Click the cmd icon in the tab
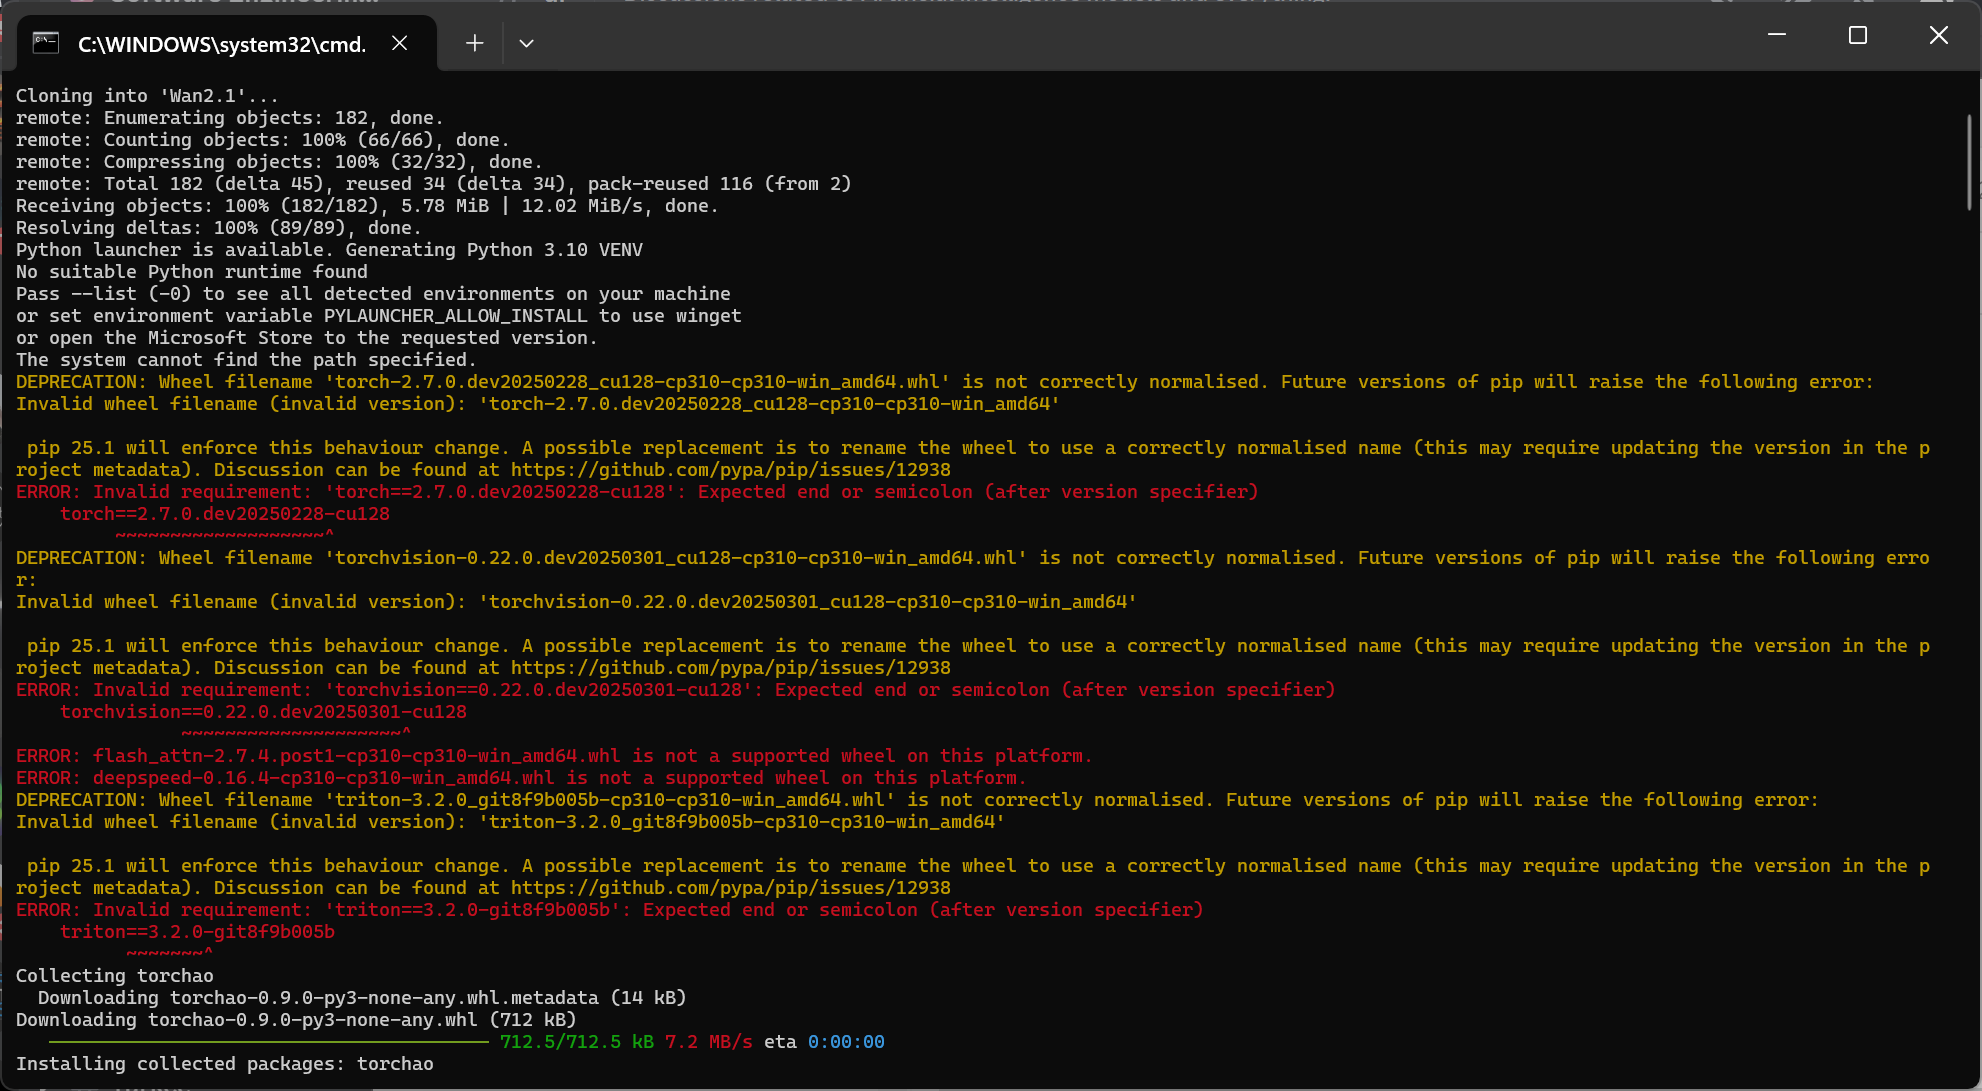1982x1091 pixels. click(46, 43)
